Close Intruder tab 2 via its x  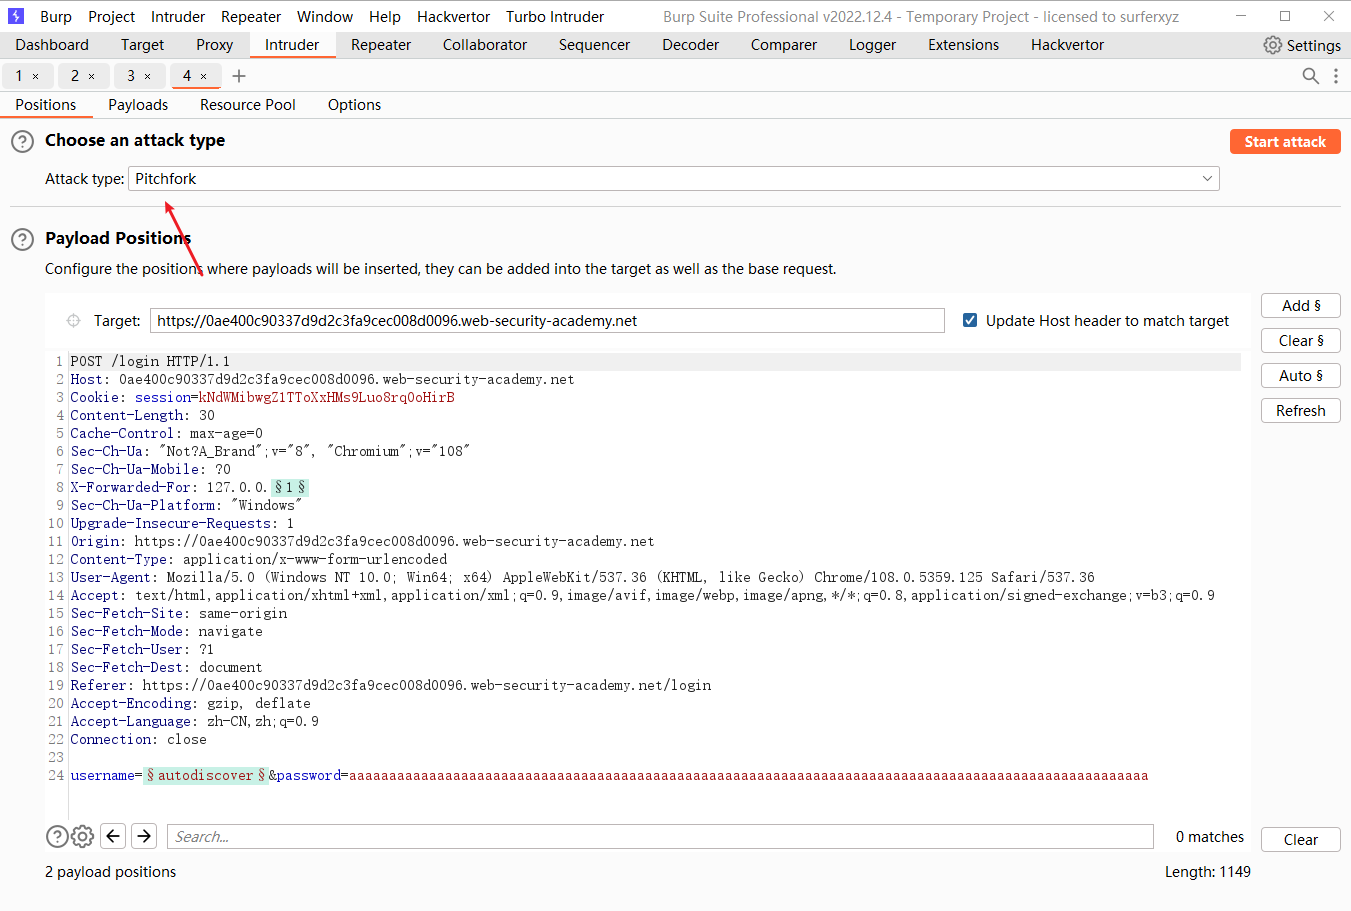(x=92, y=76)
